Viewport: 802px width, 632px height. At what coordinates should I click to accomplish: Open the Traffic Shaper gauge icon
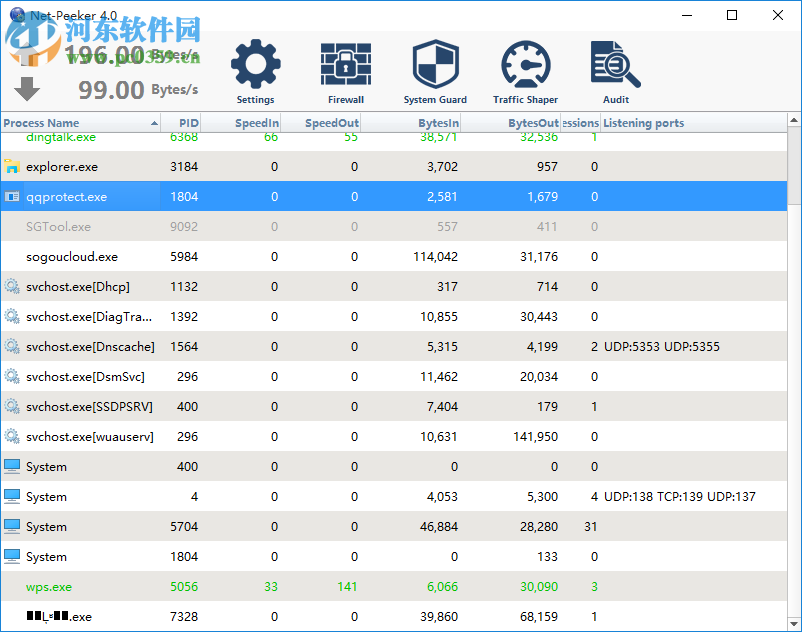pos(525,63)
